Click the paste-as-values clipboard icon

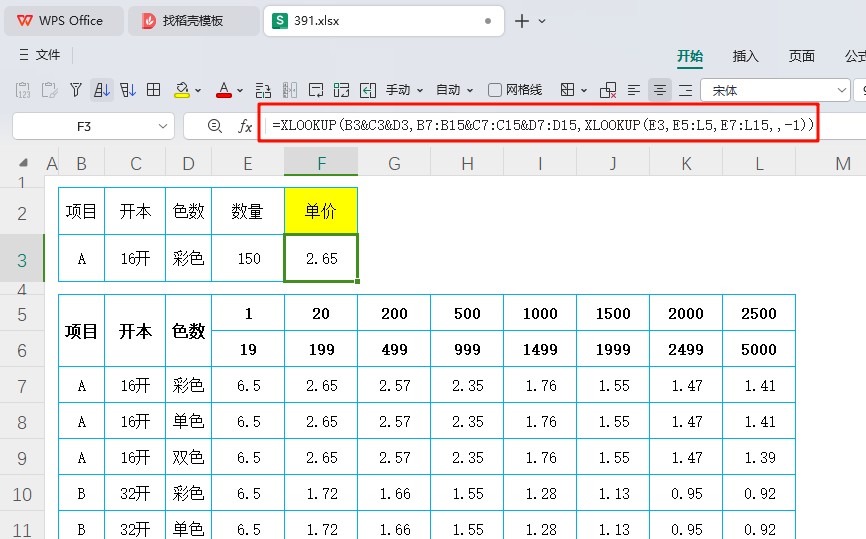[x=23, y=90]
